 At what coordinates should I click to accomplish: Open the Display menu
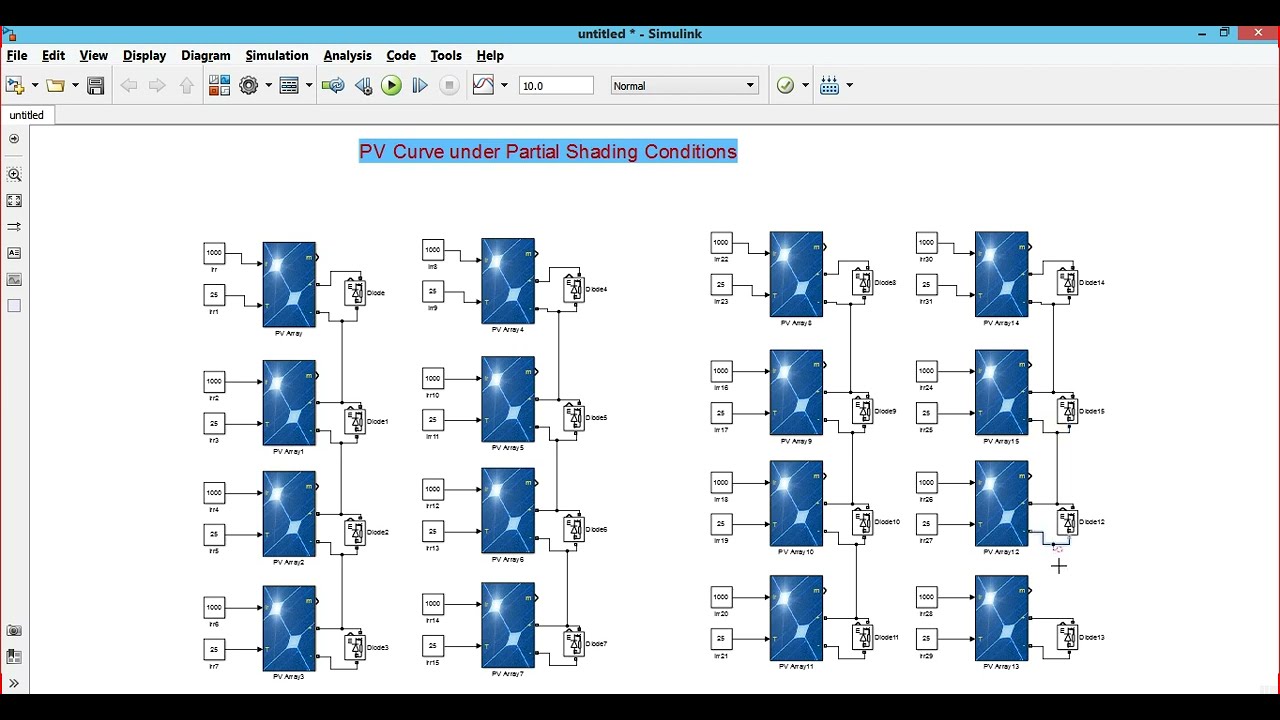pyautogui.click(x=144, y=56)
